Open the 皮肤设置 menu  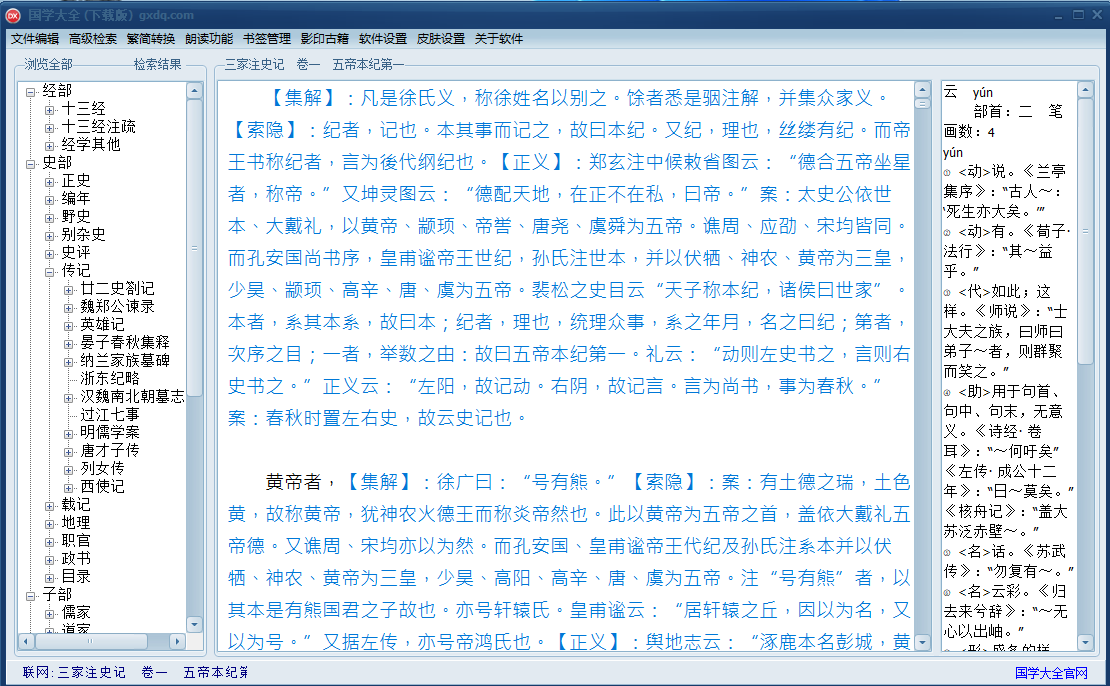click(x=441, y=39)
